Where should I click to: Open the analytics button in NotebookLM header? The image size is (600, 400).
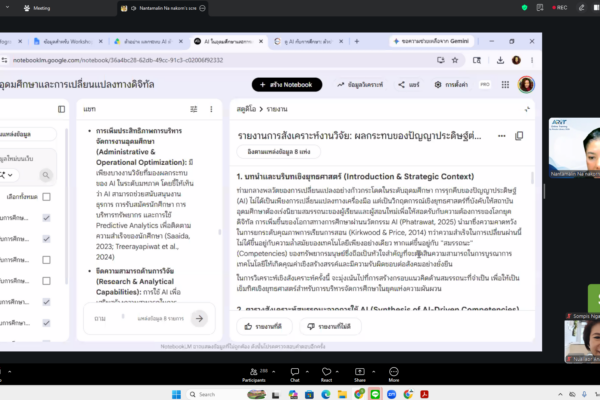pyautogui.click(x=360, y=85)
